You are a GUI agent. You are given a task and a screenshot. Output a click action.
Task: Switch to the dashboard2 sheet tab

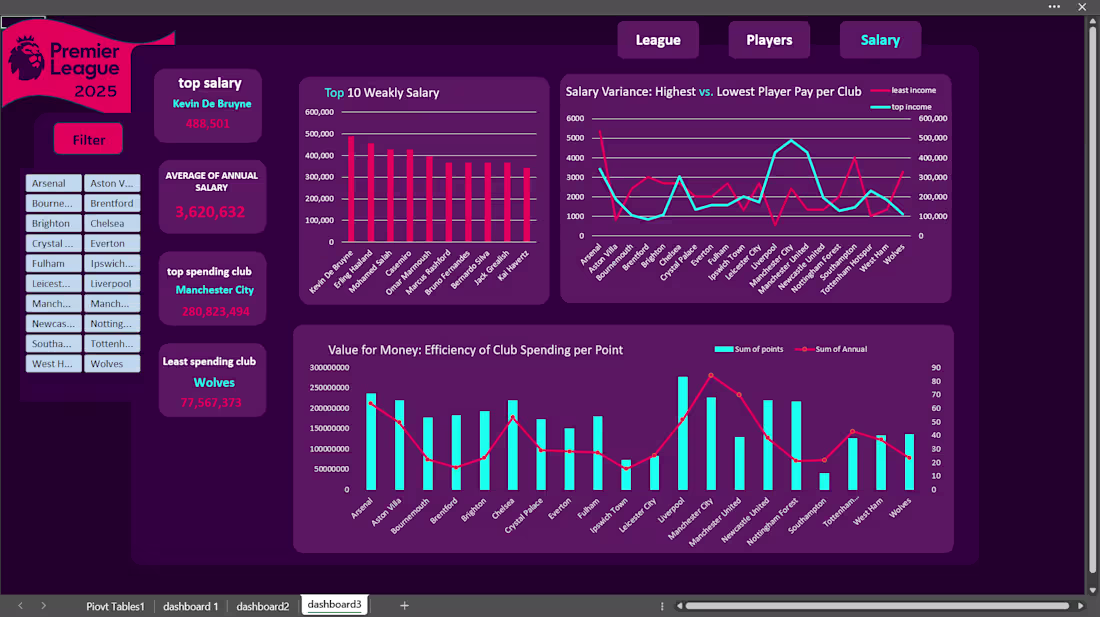pos(262,606)
